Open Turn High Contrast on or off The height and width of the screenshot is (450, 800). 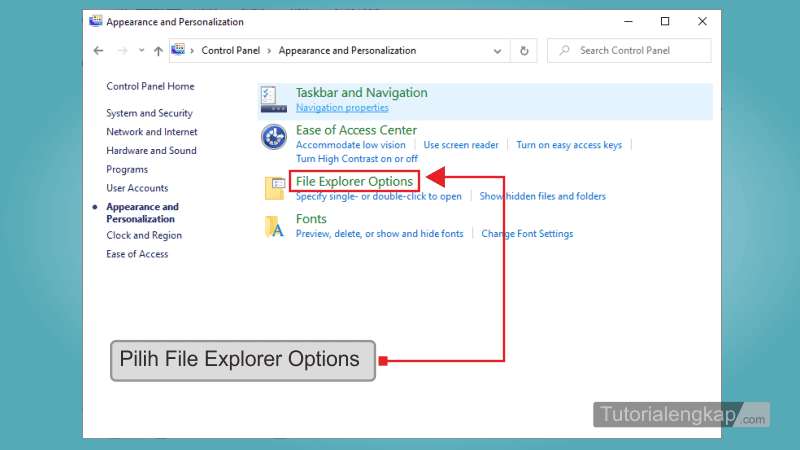point(357,159)
